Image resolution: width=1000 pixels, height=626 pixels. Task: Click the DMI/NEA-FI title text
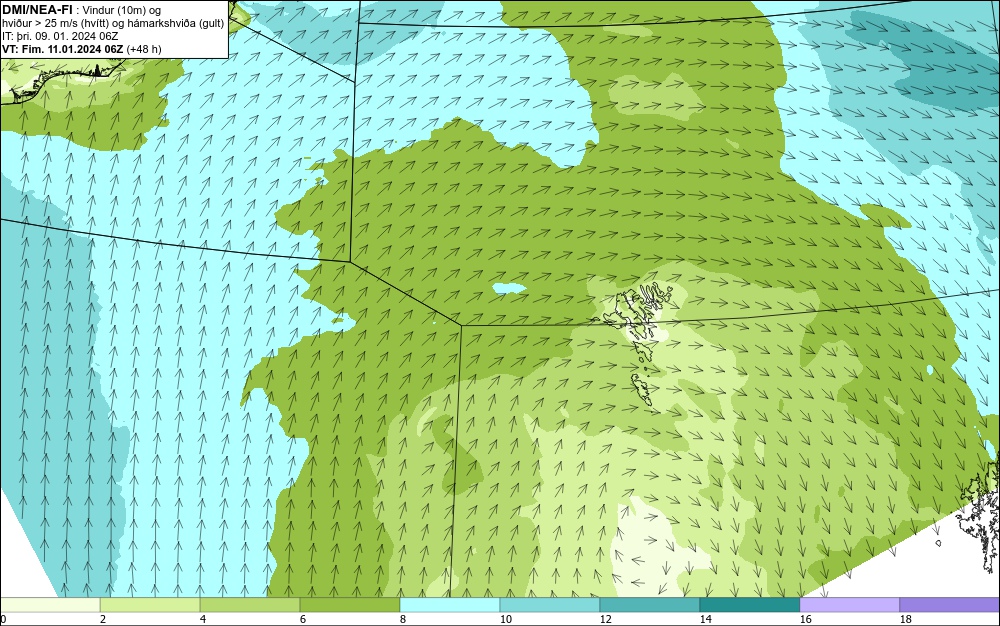pos(37,10)
